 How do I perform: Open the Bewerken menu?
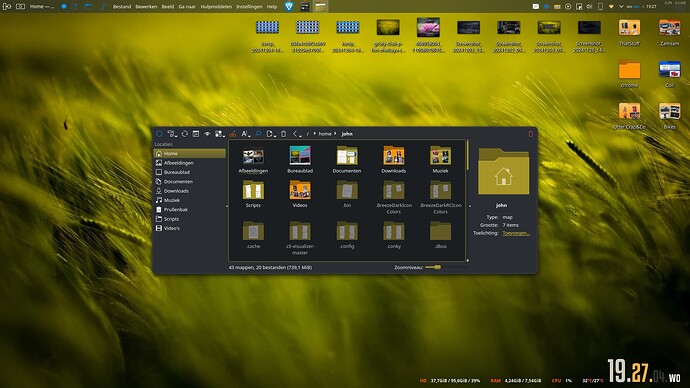pos(146,7)
